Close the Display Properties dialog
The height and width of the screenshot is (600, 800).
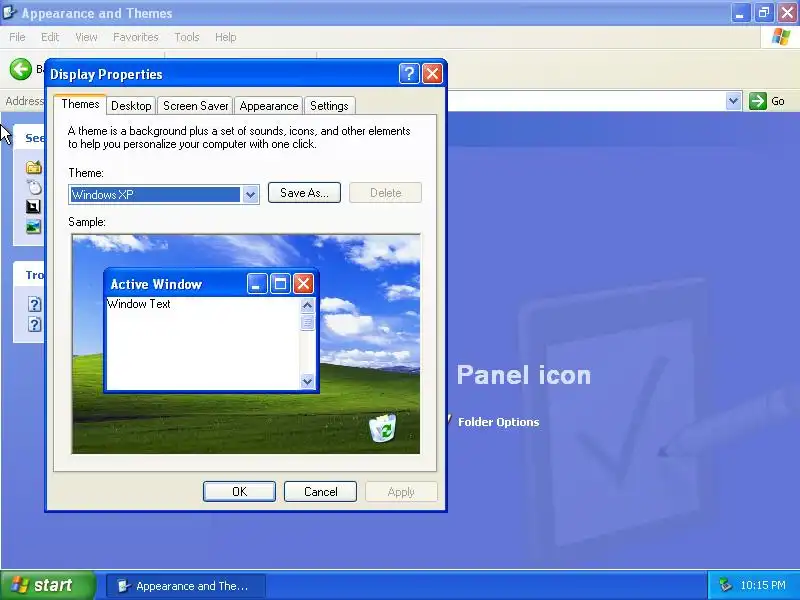pos(432,74)
